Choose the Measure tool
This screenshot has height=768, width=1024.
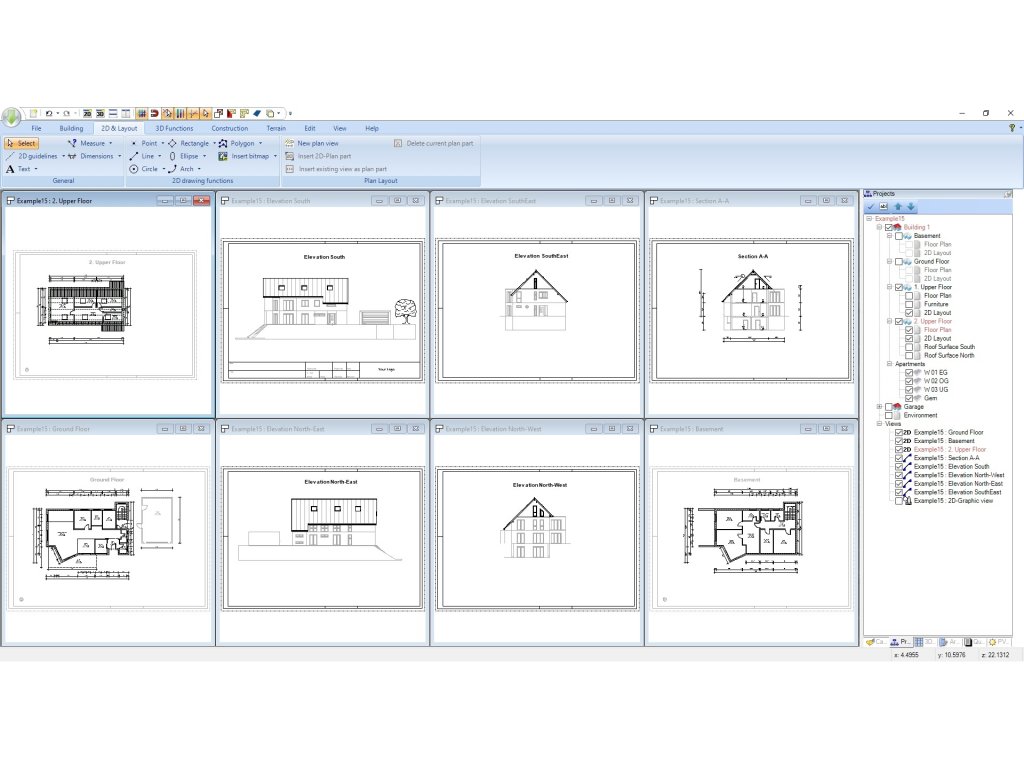90,143
